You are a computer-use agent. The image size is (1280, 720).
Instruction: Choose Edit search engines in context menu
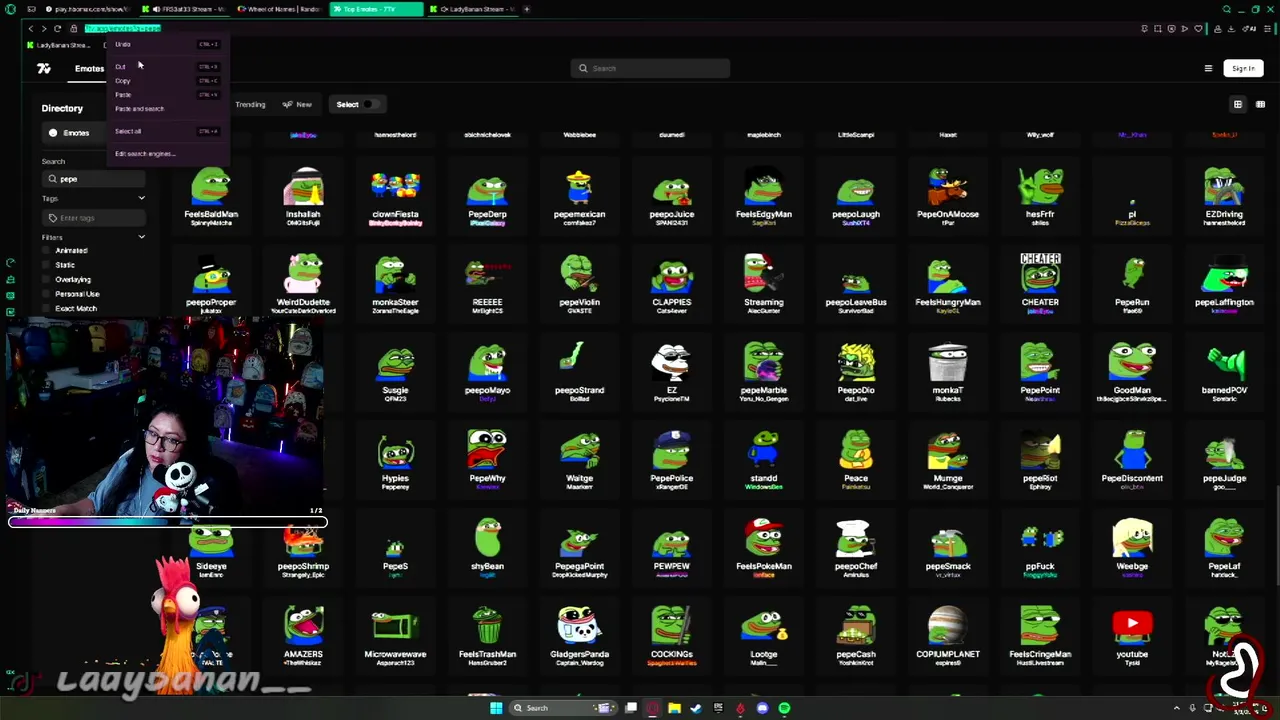168,154
